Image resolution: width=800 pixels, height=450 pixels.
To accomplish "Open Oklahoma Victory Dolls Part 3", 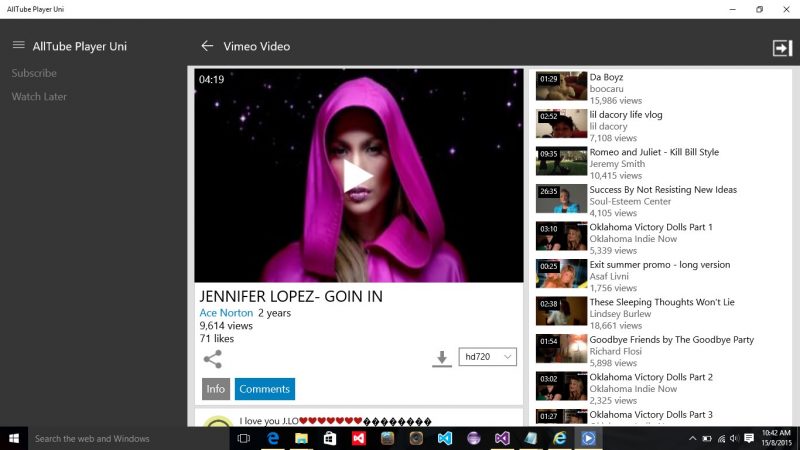I will (x=651, y=414).
